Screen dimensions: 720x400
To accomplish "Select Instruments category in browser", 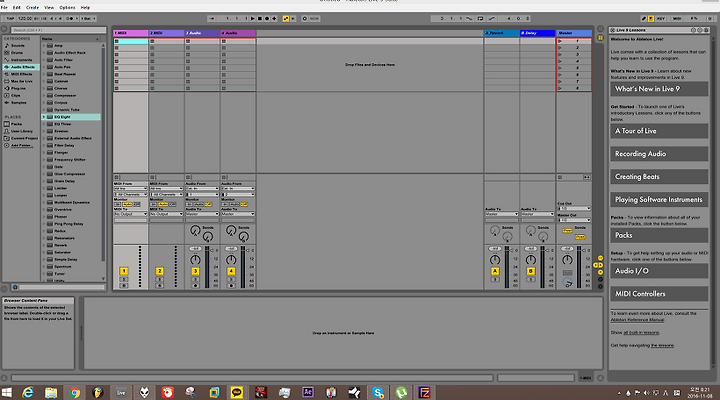I will click(x=22, y=60).
